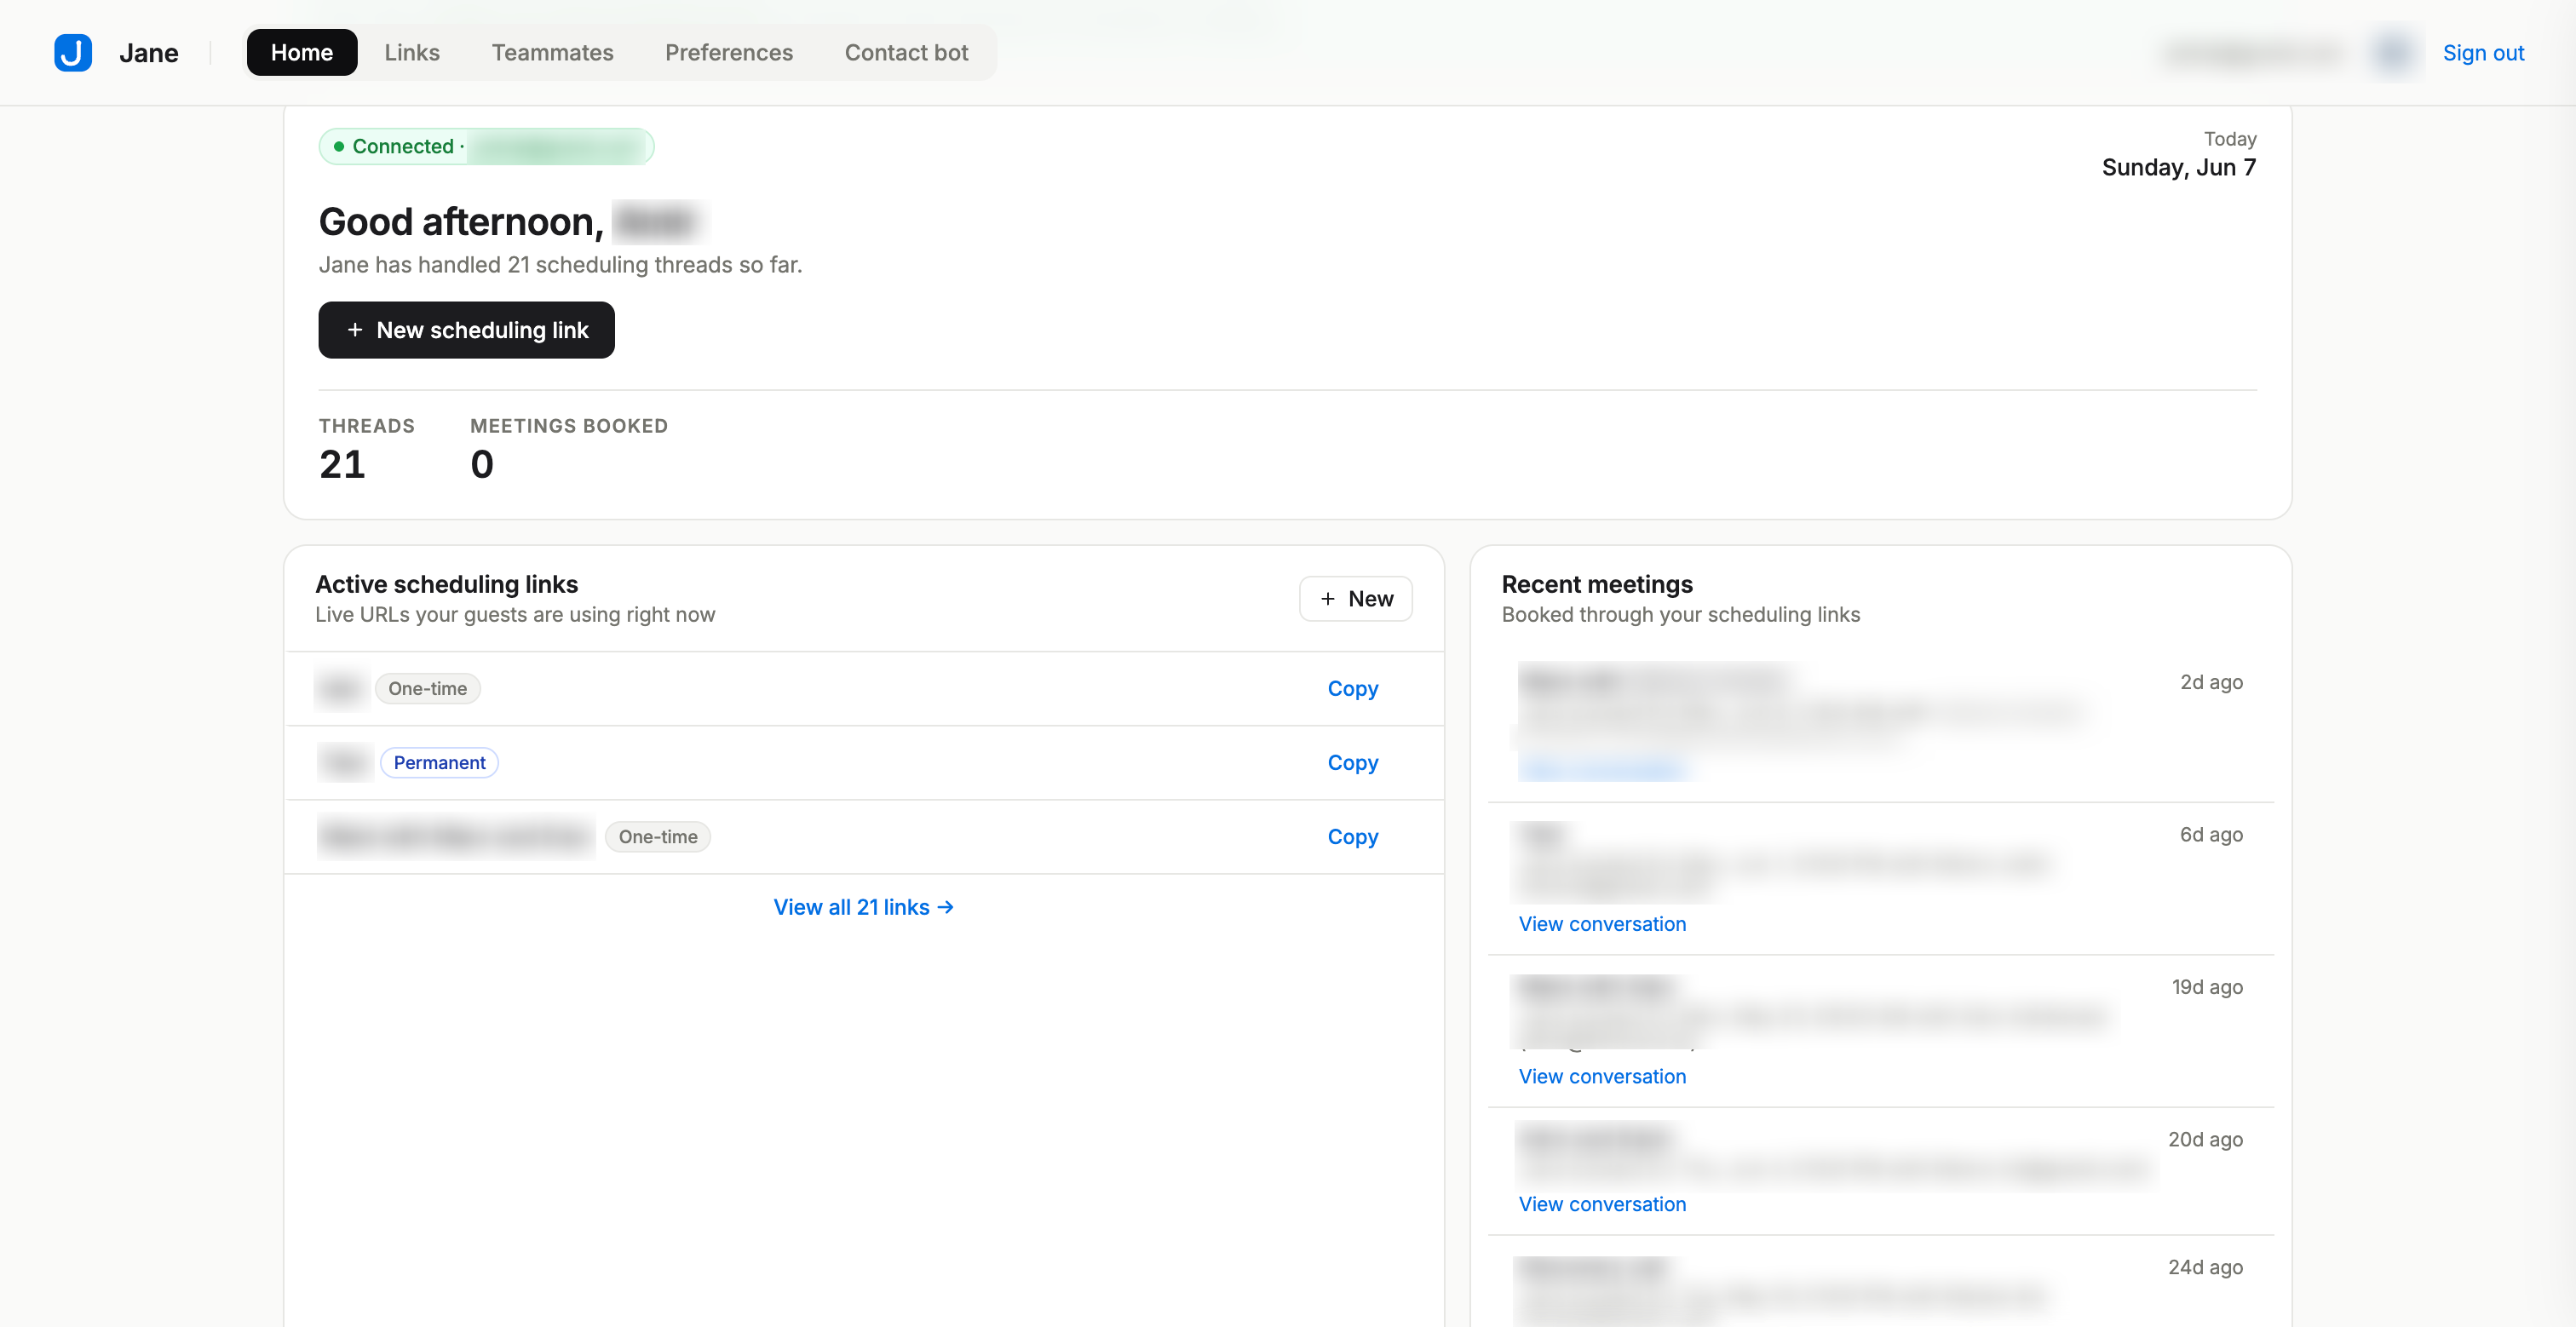View conversation for the 19d ago meeting
Screen dimensions: 2576x1327
click(x=1602, y=1076)
